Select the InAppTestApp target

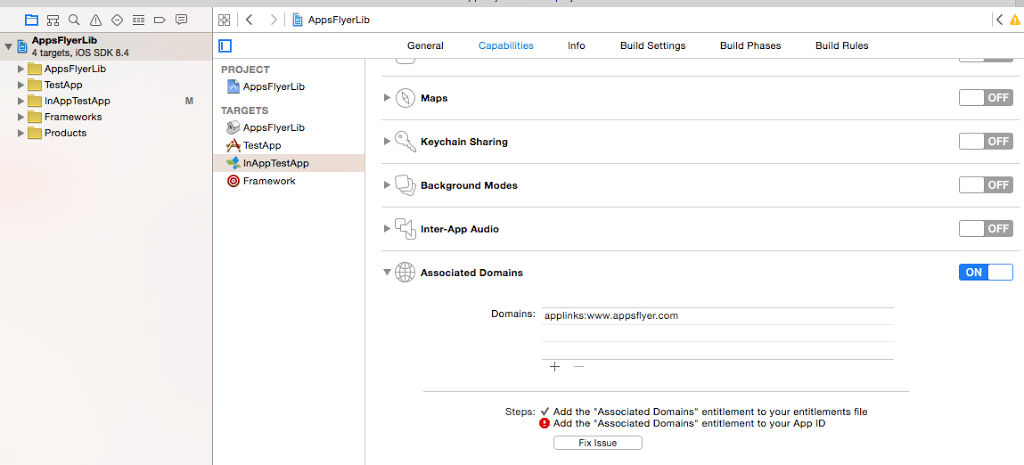(289, 163)
